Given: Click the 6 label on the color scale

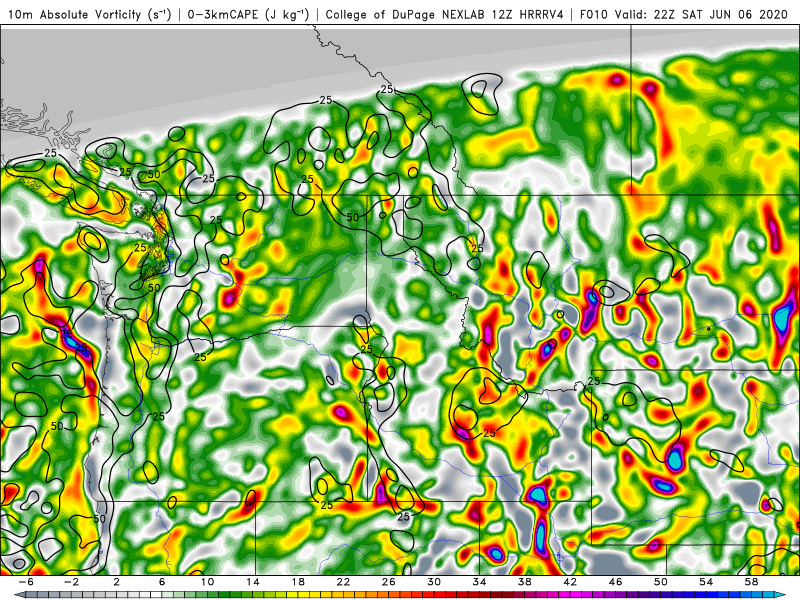Looking at the screenshot, I should tap(162, 582).
